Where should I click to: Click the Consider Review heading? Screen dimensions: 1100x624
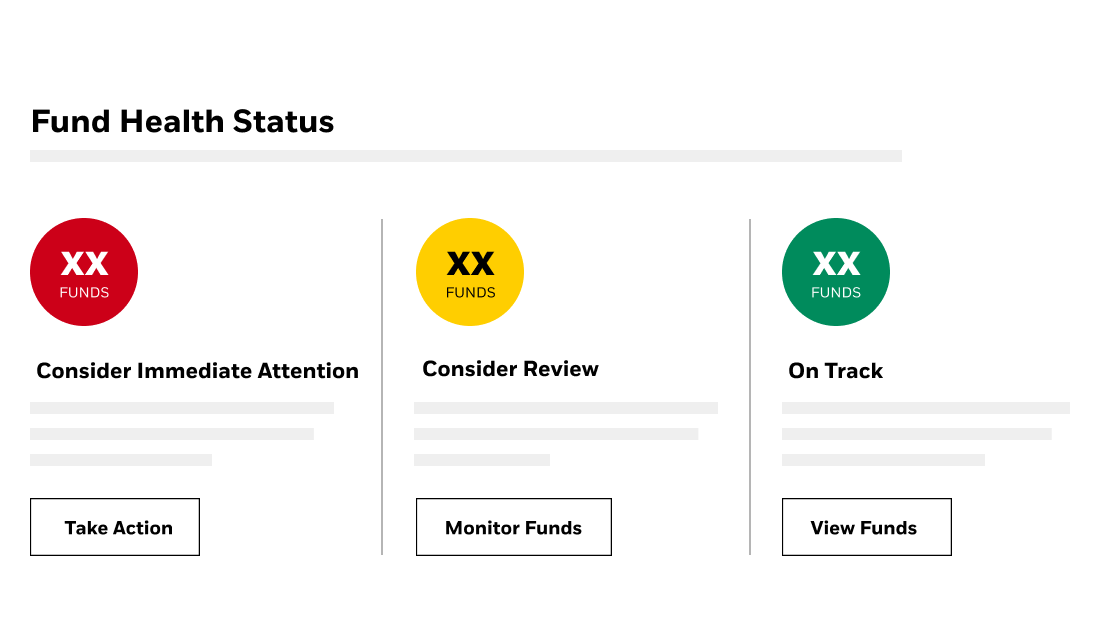510,369
